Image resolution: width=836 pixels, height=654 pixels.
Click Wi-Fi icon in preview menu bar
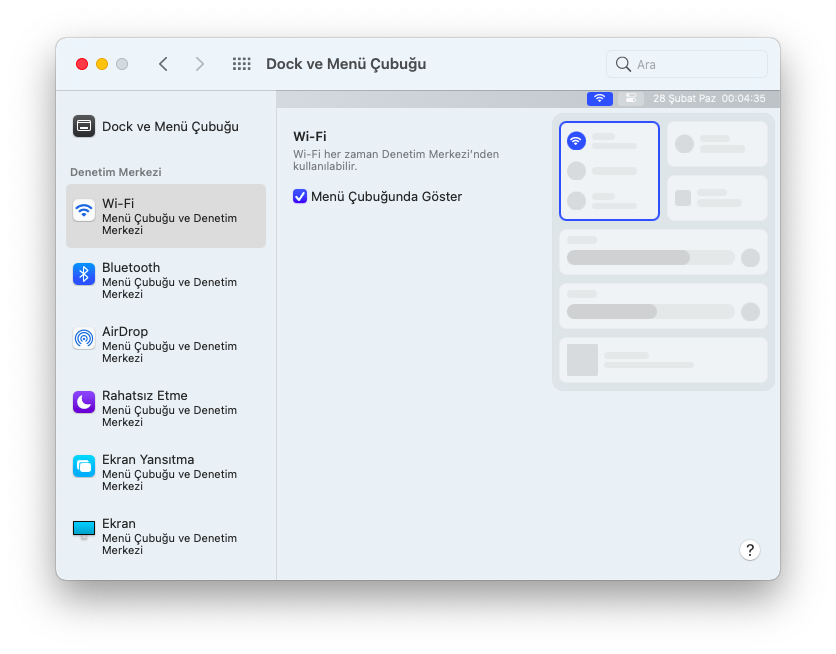pyautogui.click(x=600, y=99)
